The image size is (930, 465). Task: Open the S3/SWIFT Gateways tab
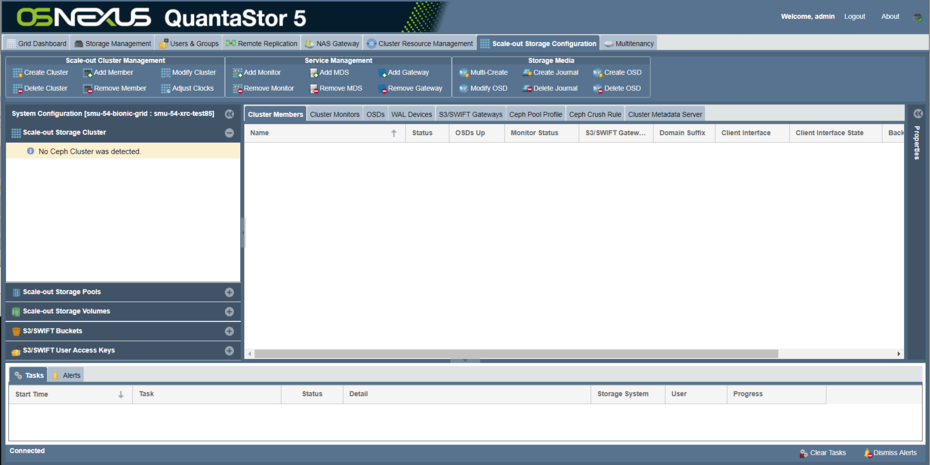click(x=471, y=114)
